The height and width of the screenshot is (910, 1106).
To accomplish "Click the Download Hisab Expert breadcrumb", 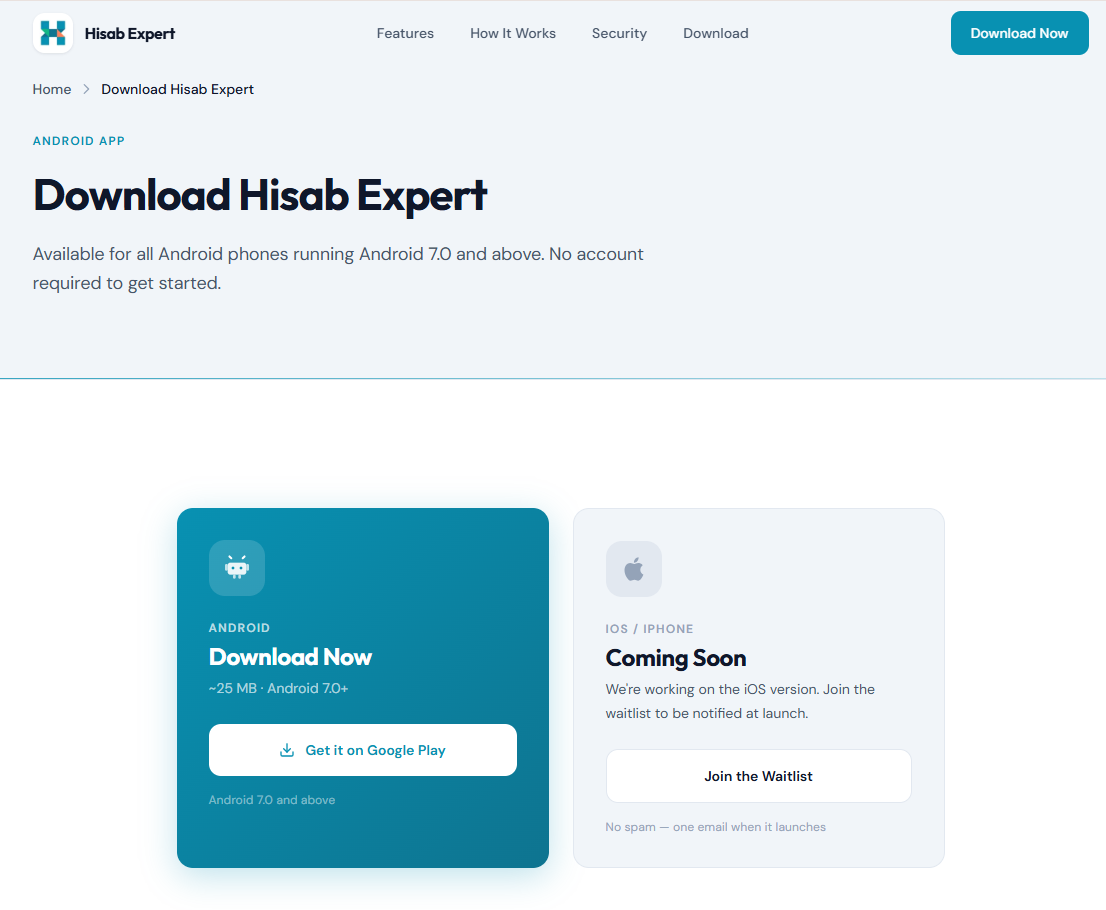I will pyautogui.click(x=177, y=89).
